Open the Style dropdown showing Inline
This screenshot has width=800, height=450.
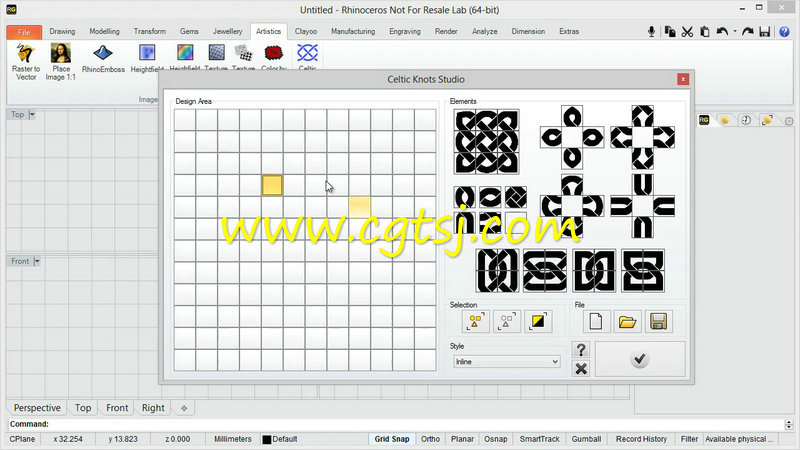click(506, 362)
